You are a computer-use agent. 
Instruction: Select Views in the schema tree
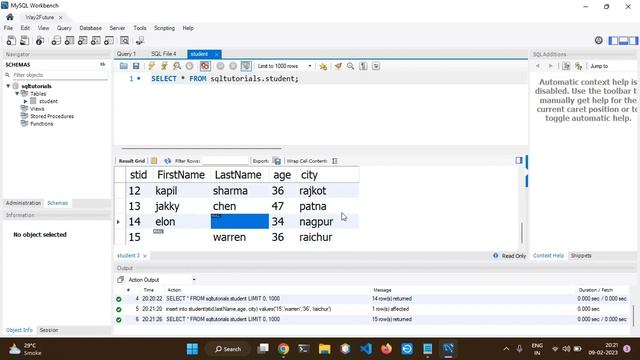[37, 109]
